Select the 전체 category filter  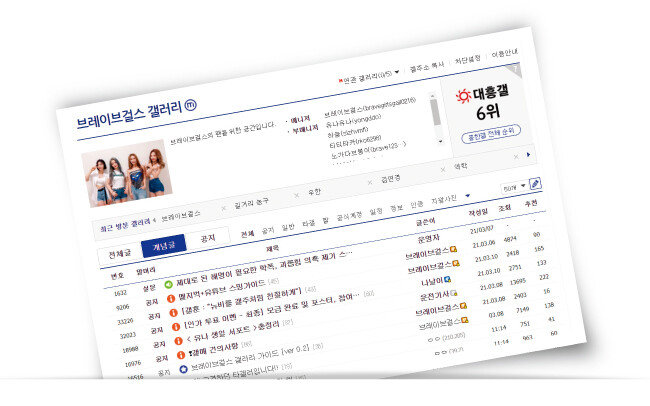click(247, 233)
